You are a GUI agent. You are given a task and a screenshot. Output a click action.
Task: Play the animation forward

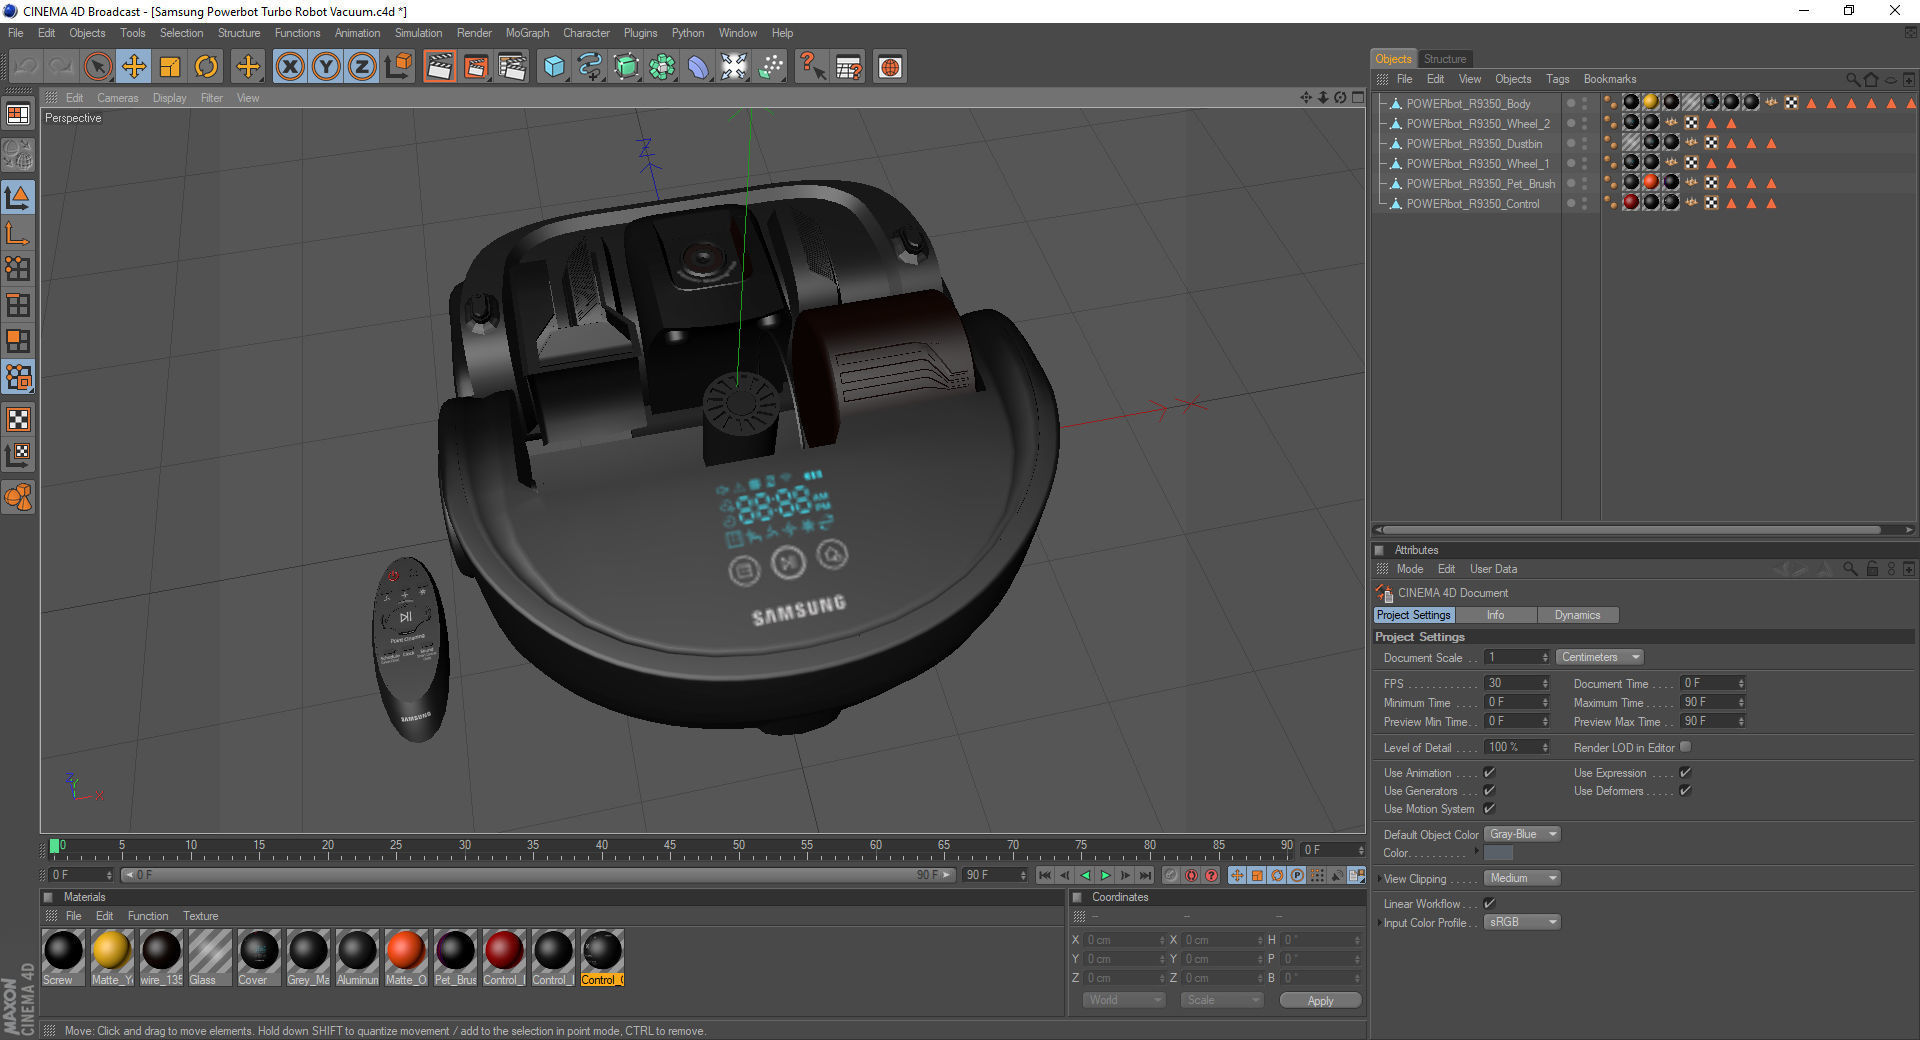[1105, 875]
